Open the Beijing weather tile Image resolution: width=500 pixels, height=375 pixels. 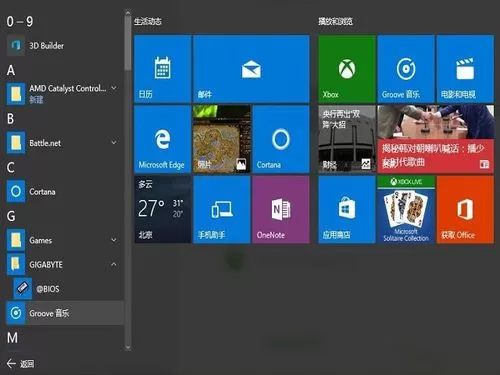point(162,210)
